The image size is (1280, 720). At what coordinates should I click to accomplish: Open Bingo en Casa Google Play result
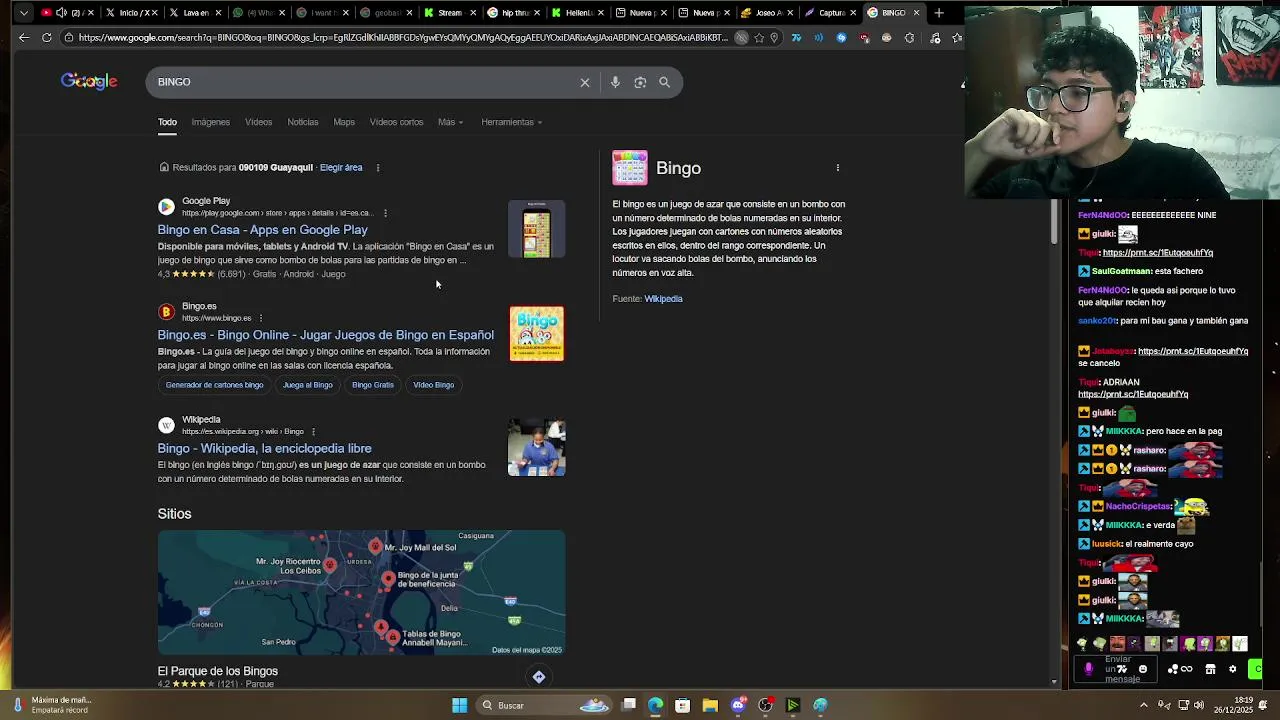click(262, 229)
